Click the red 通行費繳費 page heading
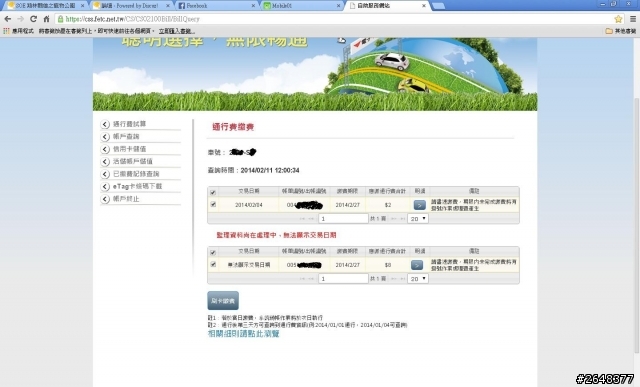The image size is (640, 387). [233, 127]
